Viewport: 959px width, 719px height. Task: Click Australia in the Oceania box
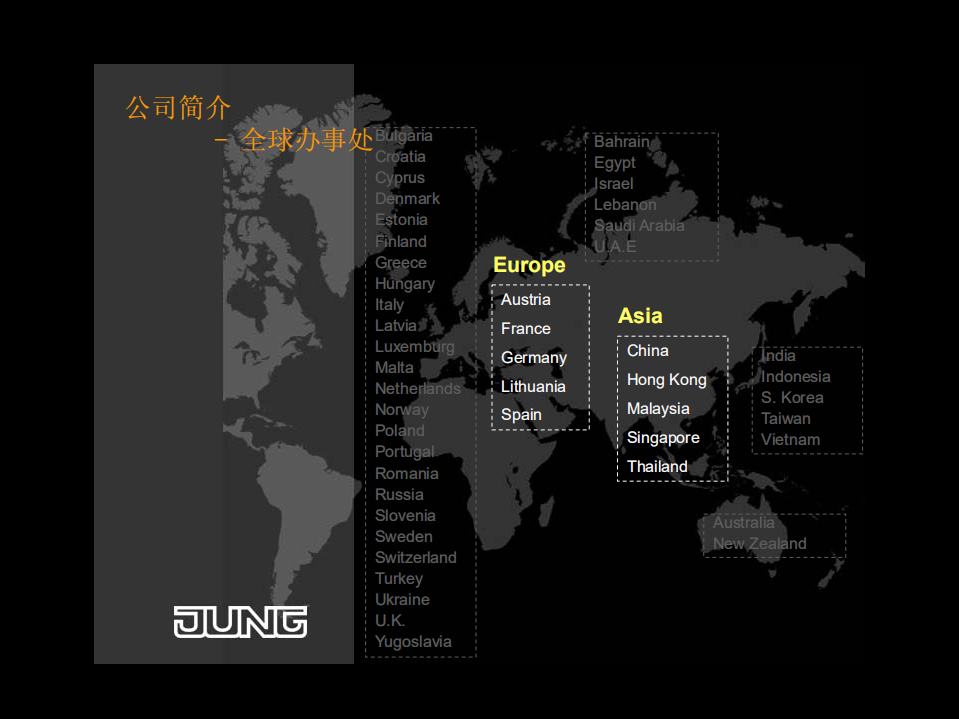[x=744, y=522]
